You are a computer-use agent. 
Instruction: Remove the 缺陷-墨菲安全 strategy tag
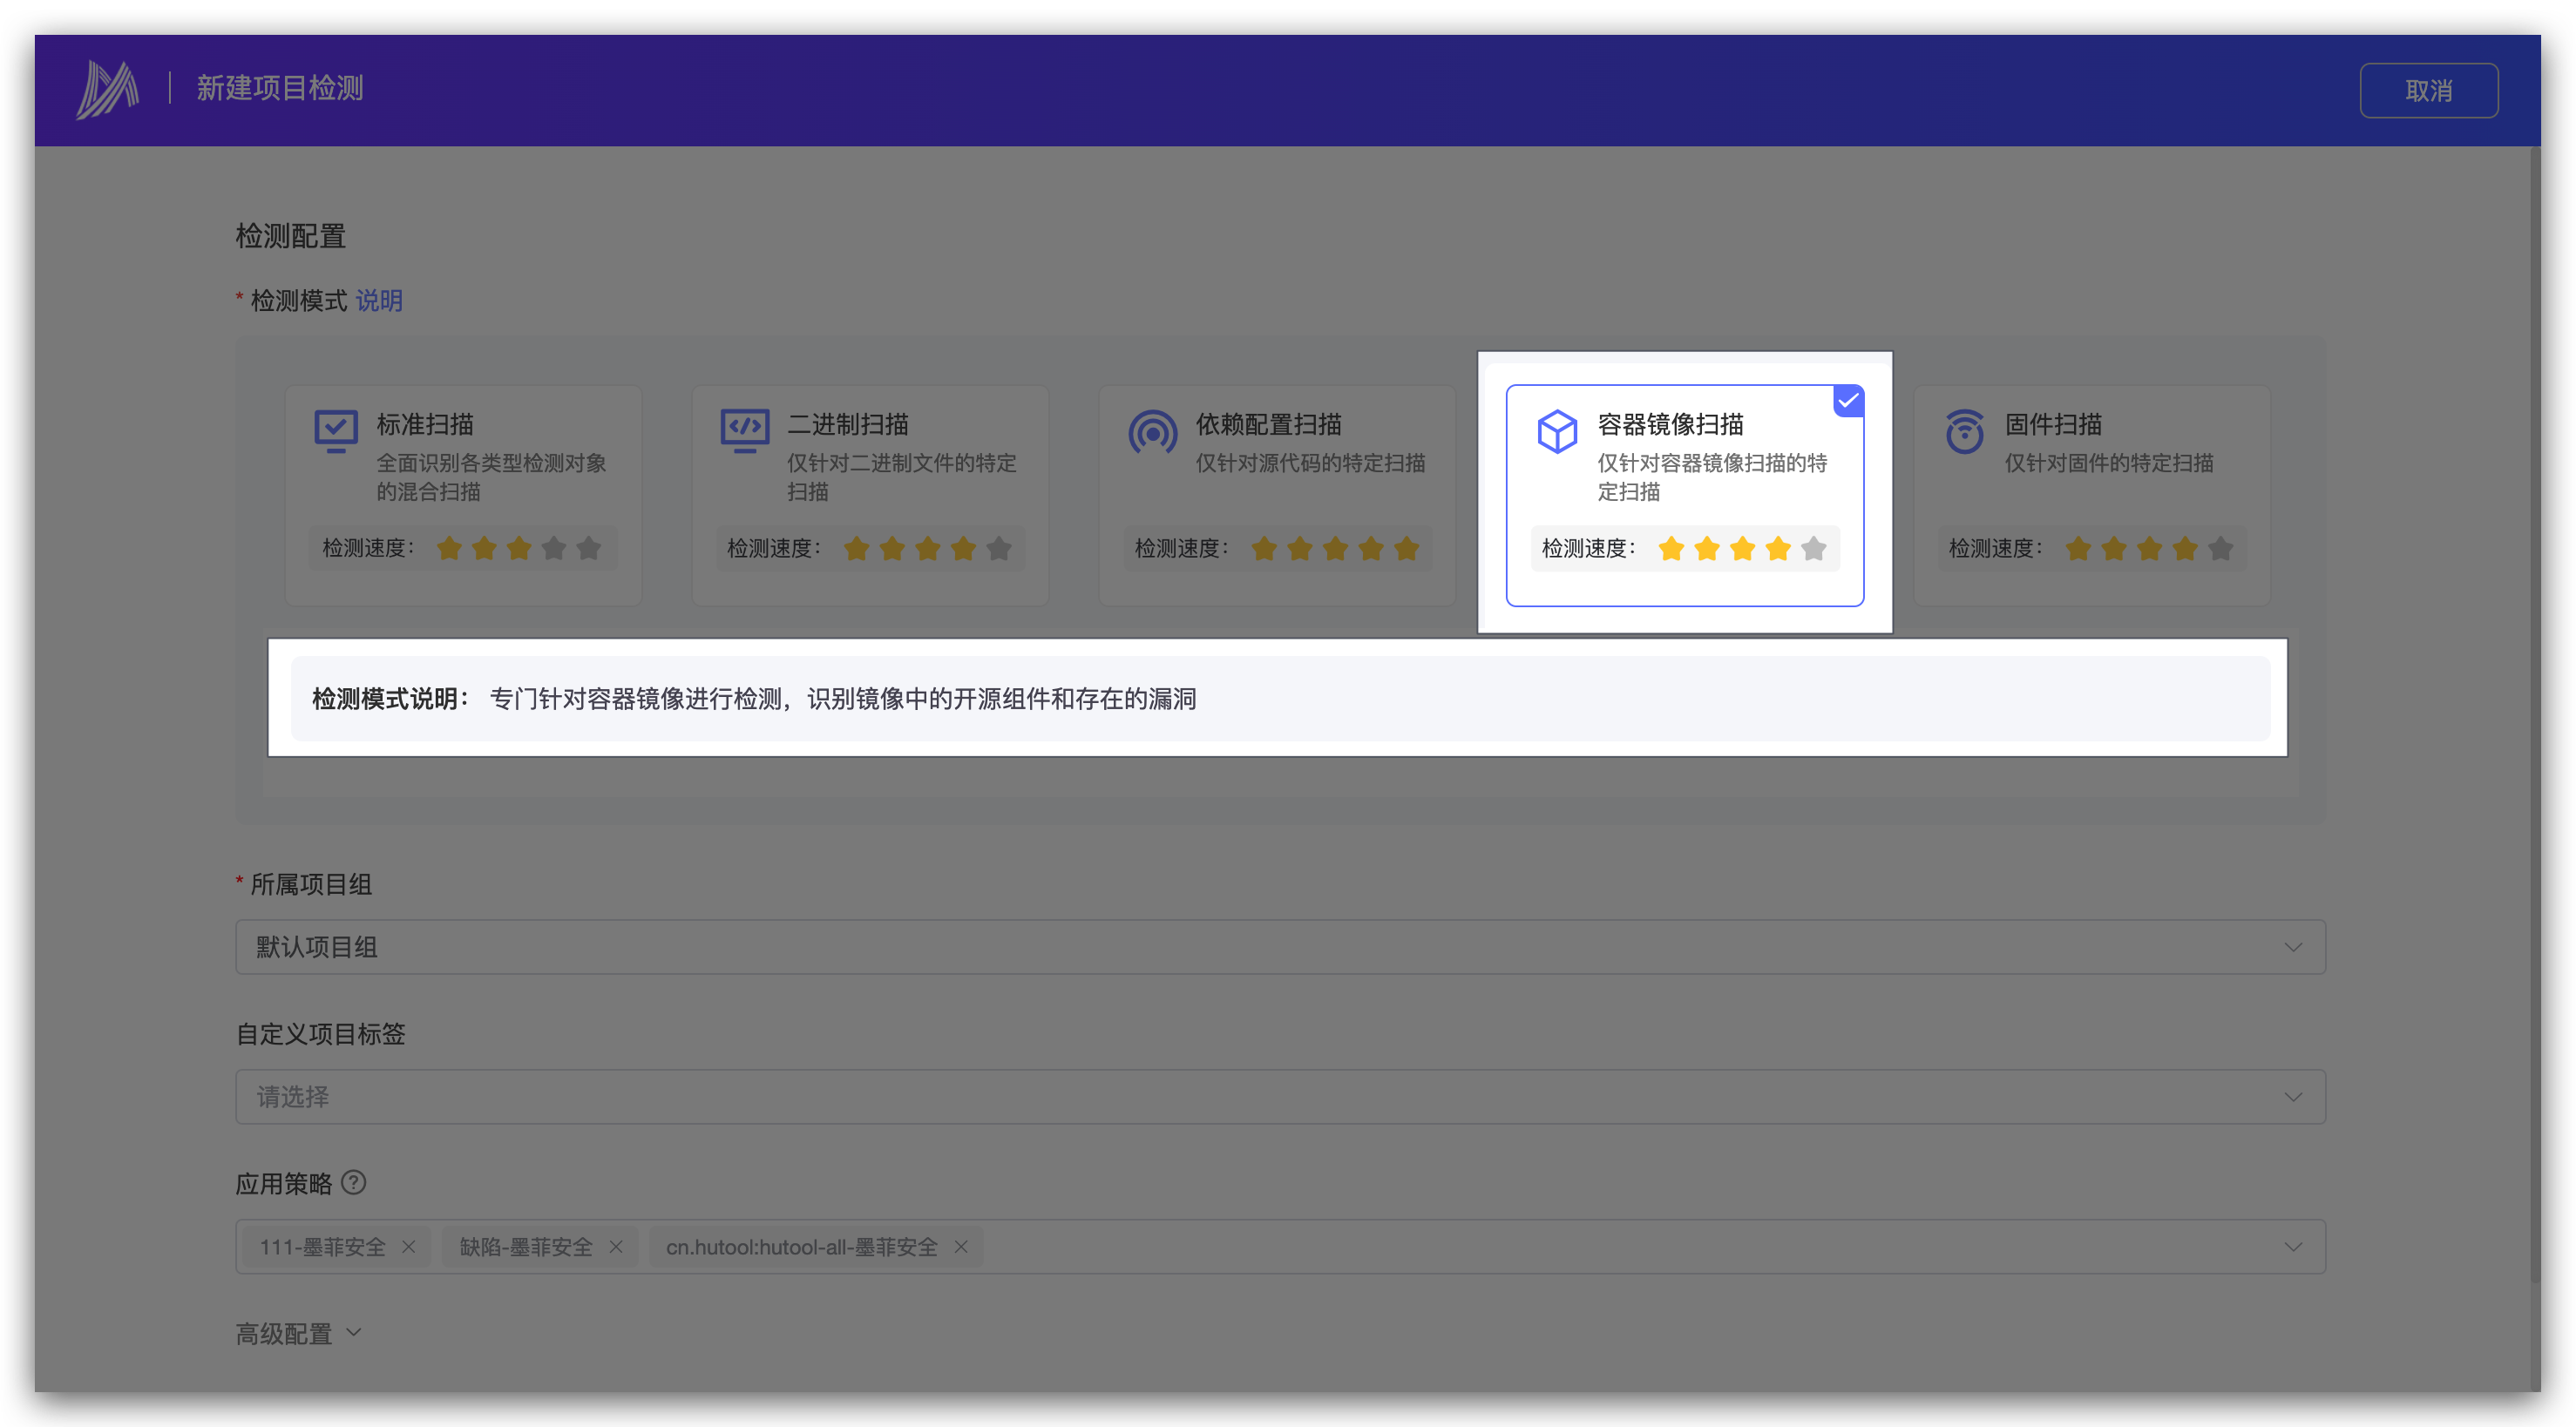tap(616, 1246)
